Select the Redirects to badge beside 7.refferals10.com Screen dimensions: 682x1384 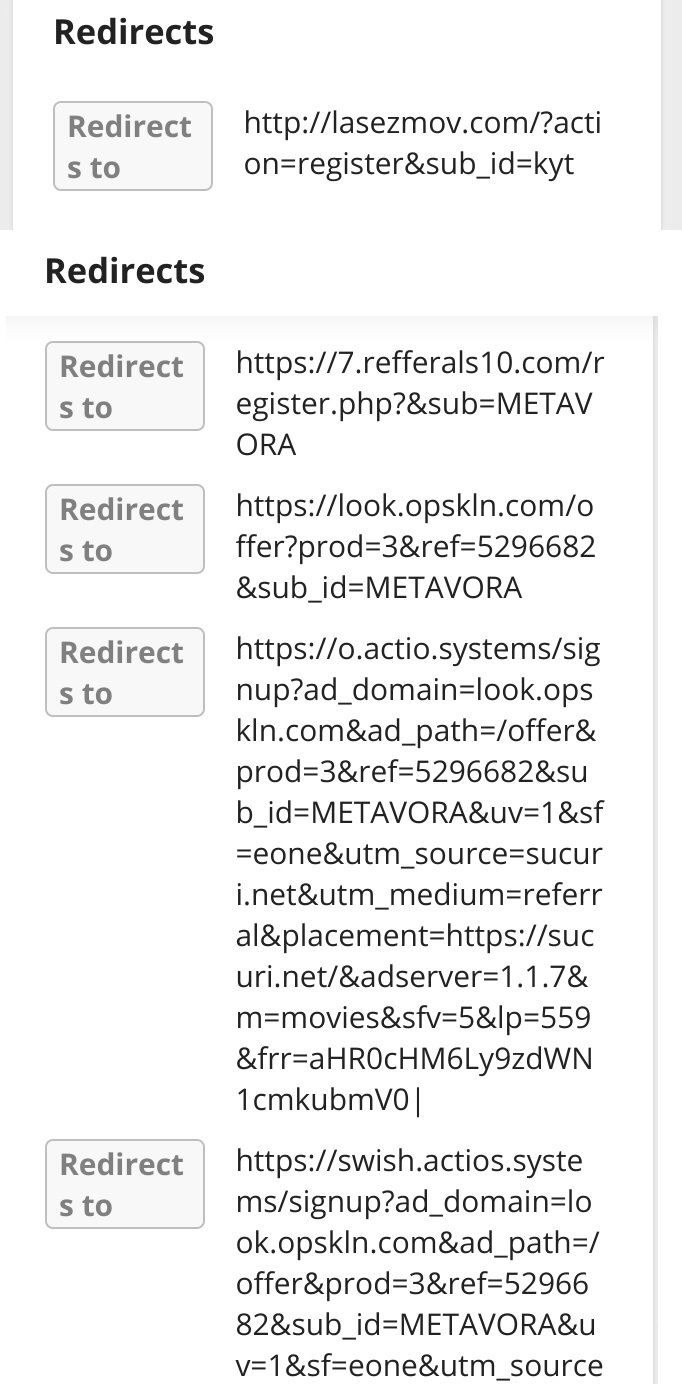click(125, 386)
